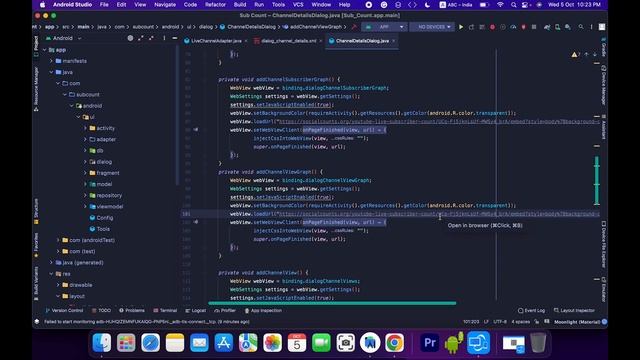Click the Apply Changes and Restart Activity icon
The image size is (640, 360).
(471, 27)
